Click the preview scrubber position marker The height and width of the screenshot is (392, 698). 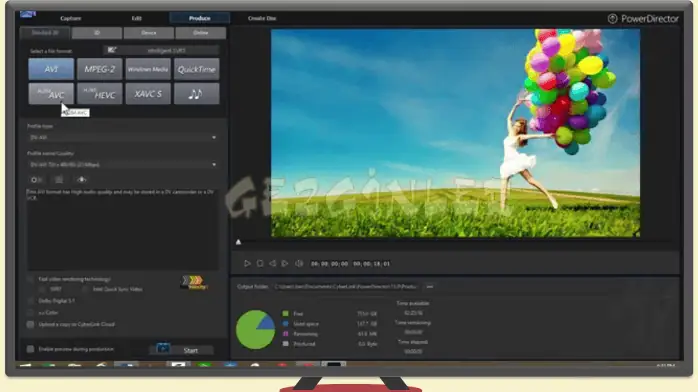pyautogui.click(x=238, y=242)
